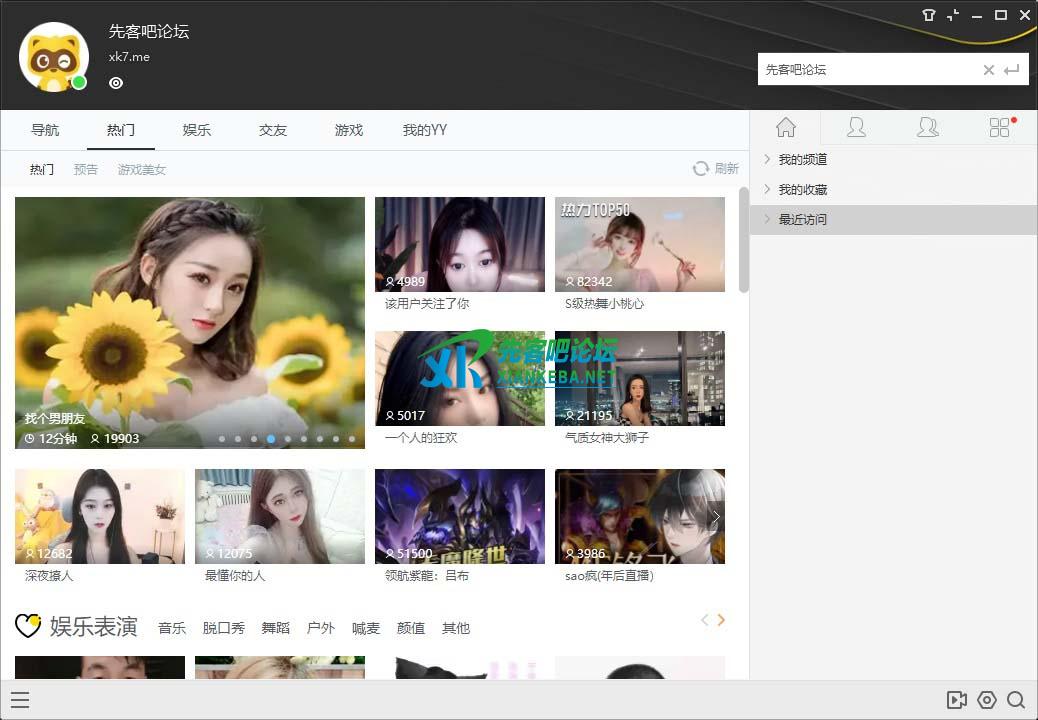
Task: Switch to mini mode with the compress icon
Action: pos(953,15)
